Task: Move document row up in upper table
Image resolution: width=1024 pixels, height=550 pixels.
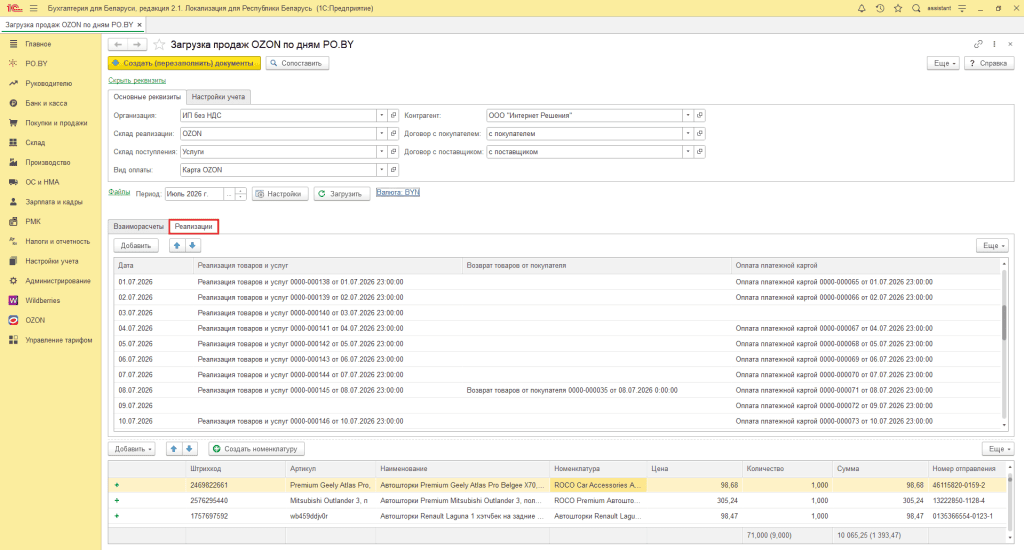Action: pos(177,246)
